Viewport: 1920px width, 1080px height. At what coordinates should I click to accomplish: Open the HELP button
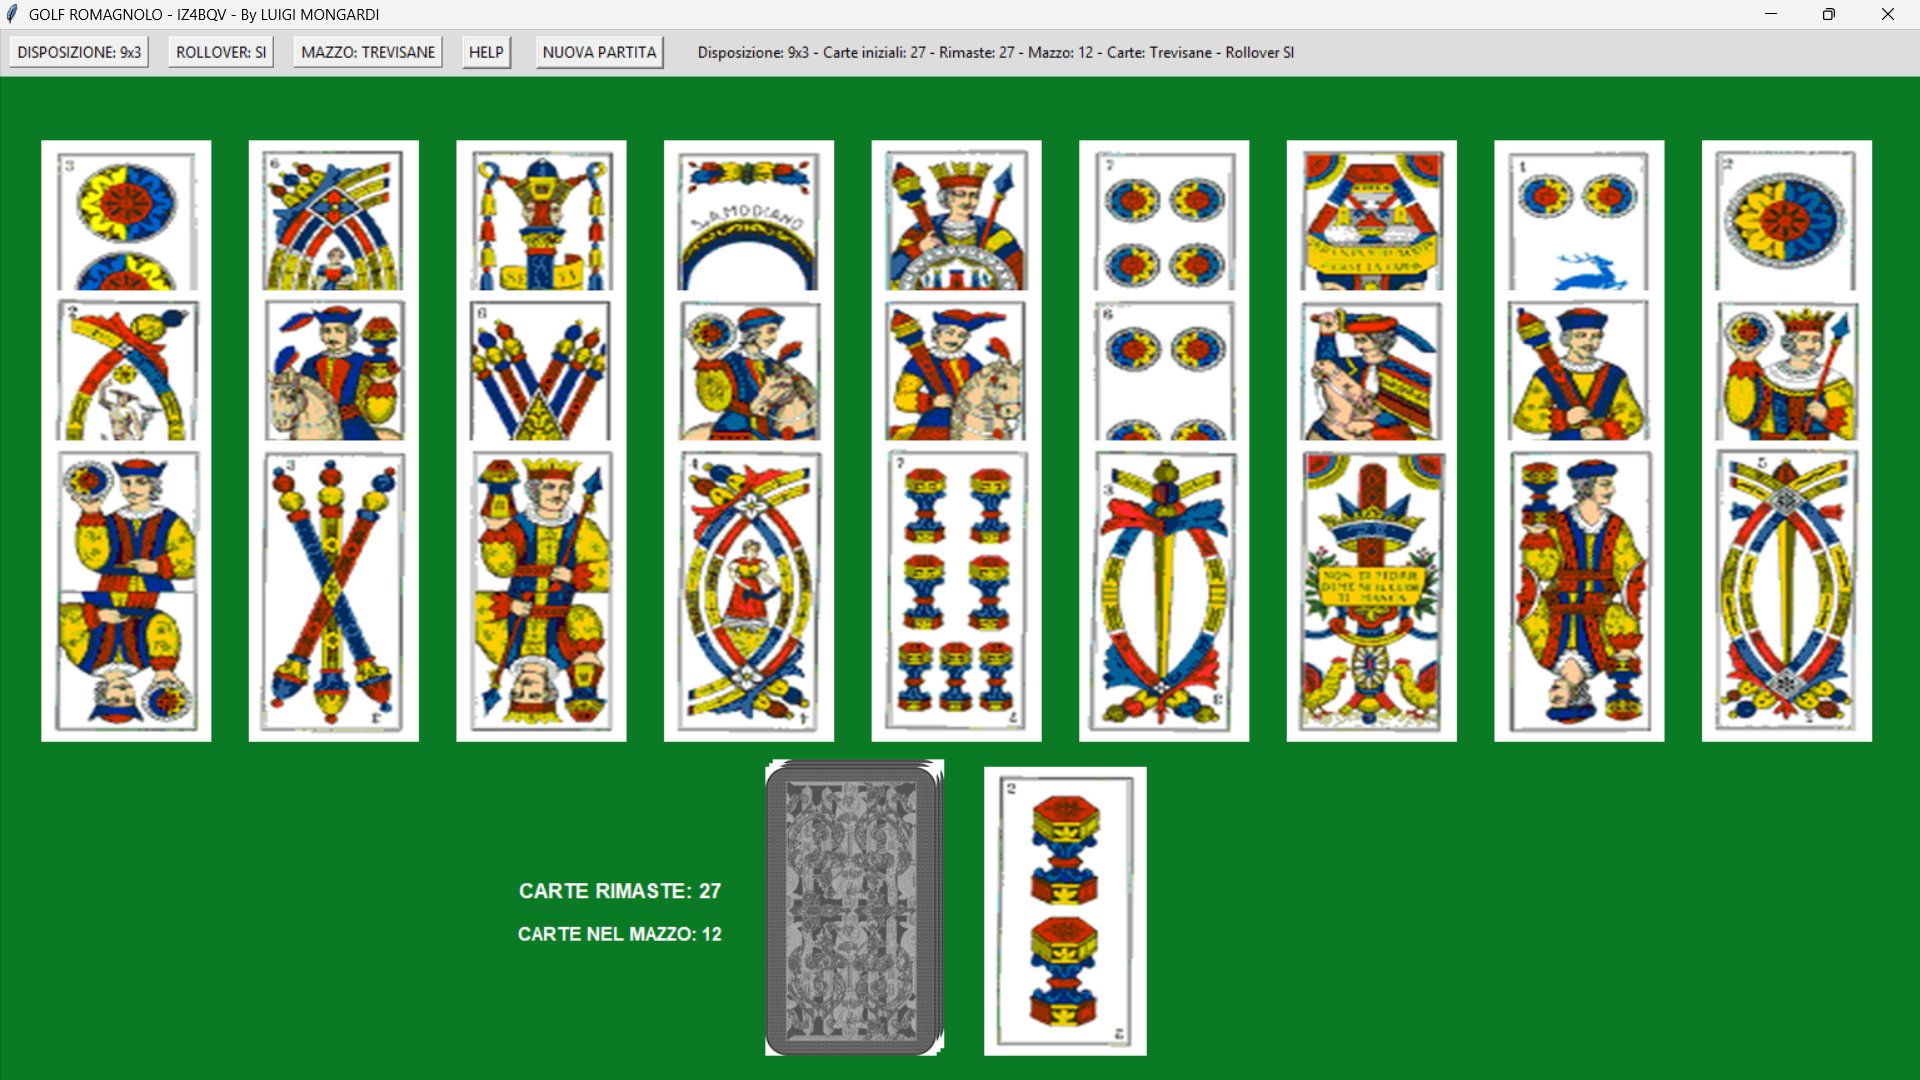tap(486, 52)
